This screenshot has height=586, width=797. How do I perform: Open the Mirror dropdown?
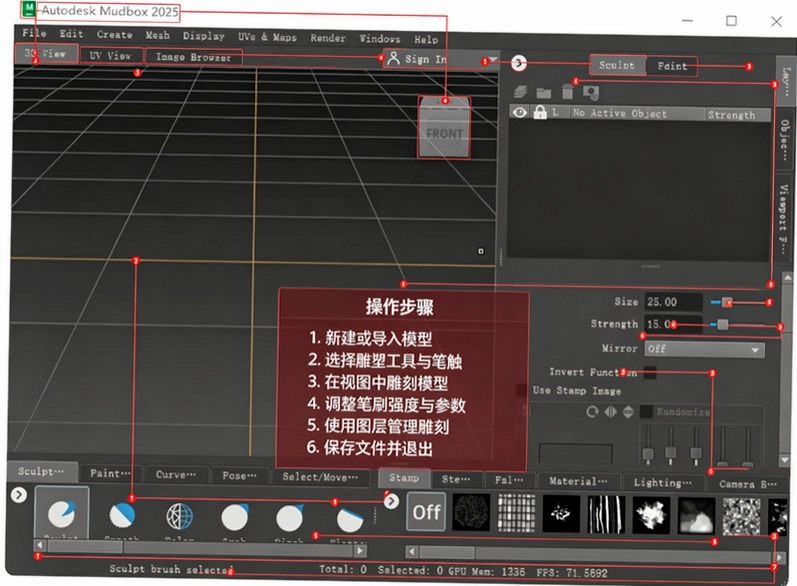click(704, 349)
